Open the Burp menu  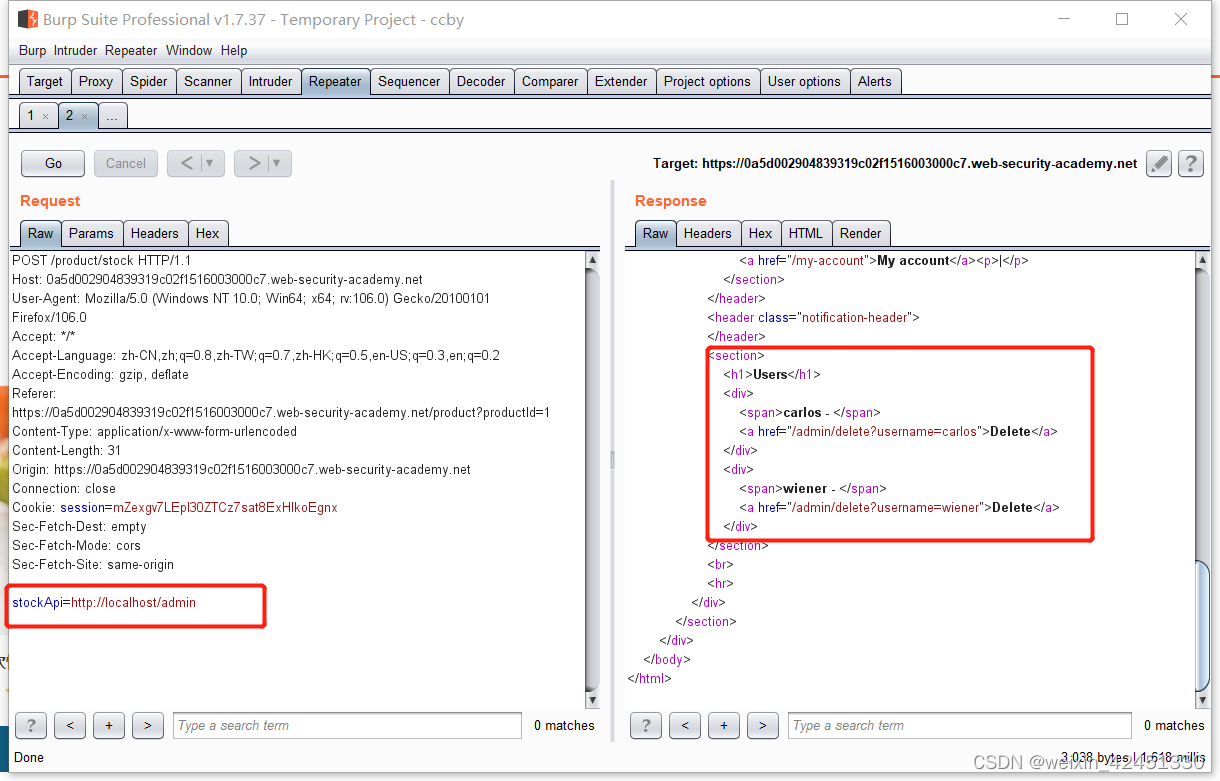(32, 50)
